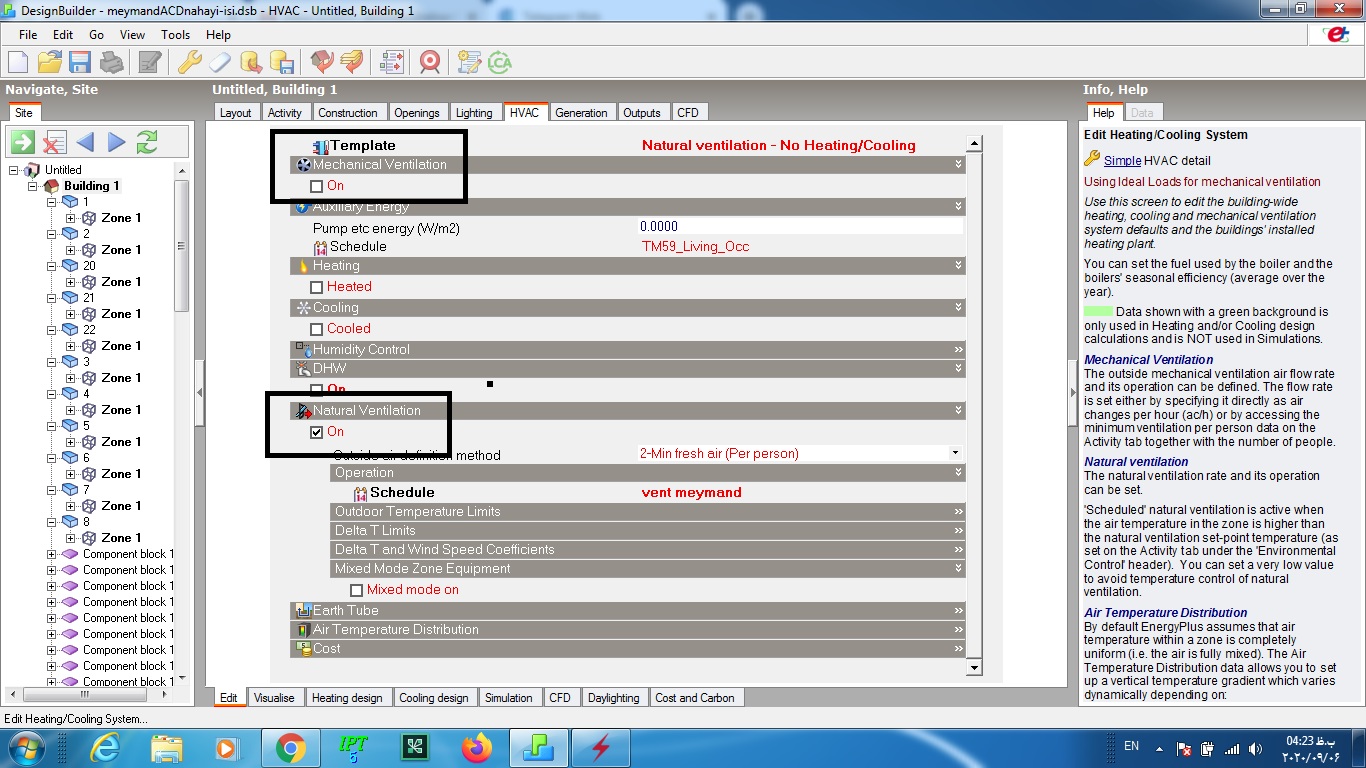The height and width of the screenshot is (768, 1366).
Task: Tick the Cooled checkbox
Action: tap(317, 329)
